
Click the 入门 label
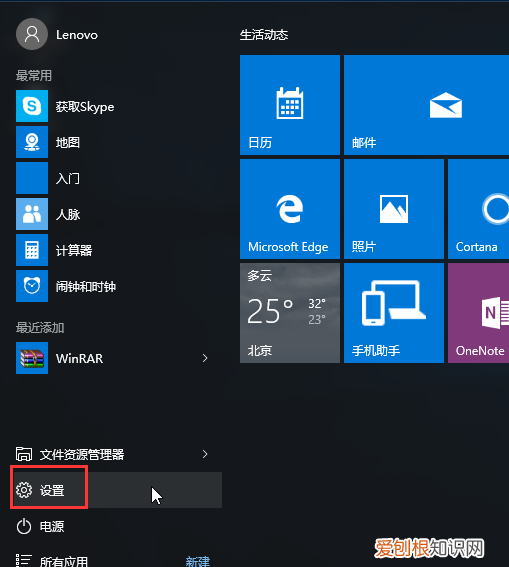tap(68, 179)
